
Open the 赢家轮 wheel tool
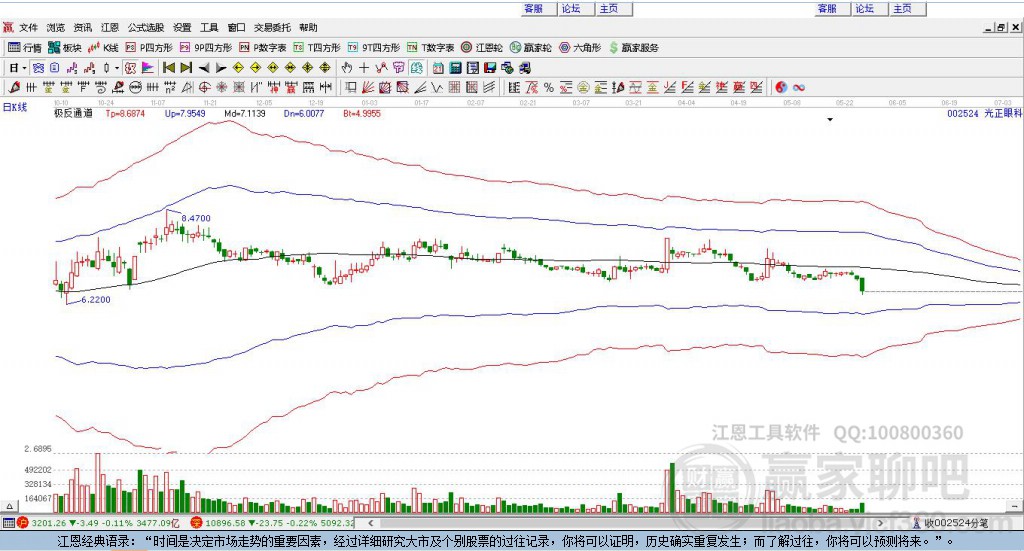click(x=531, y=48)
